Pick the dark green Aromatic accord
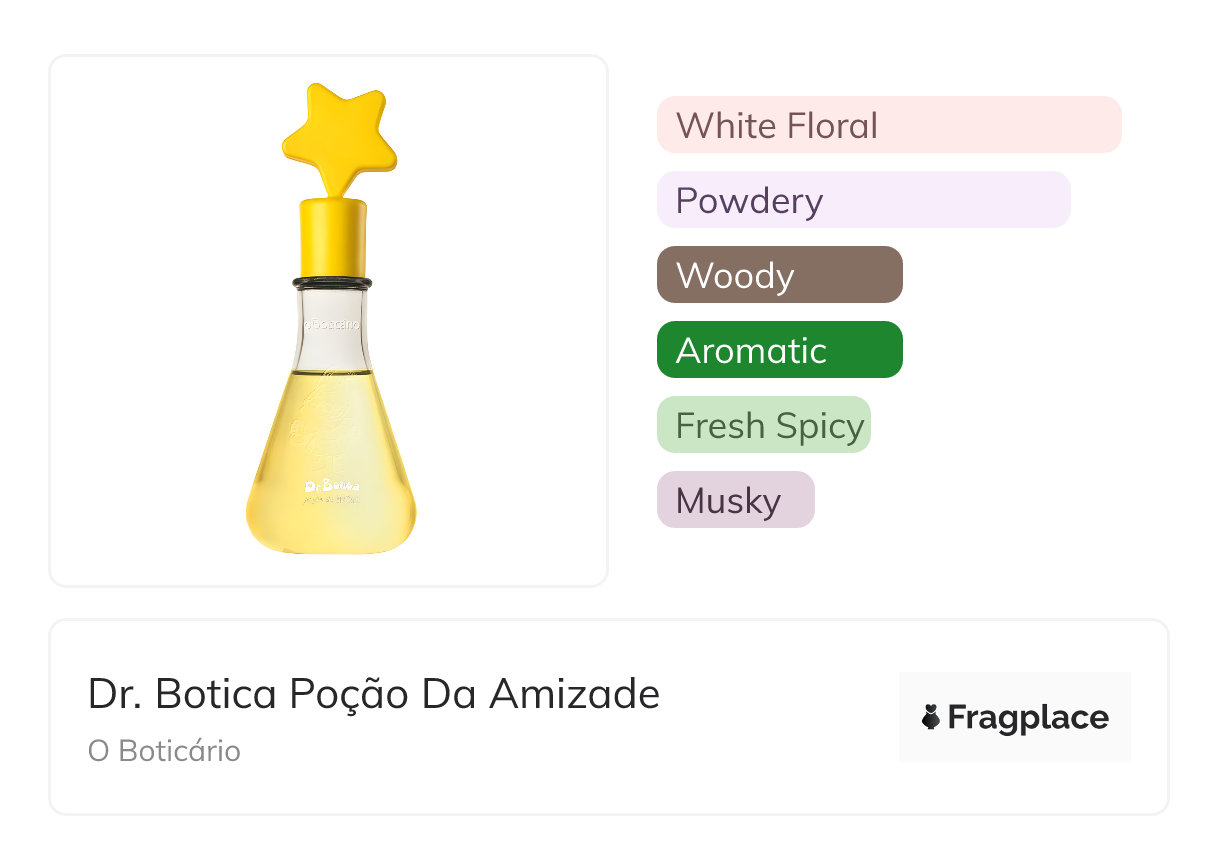Screen dimensions: 1218x864 point(779,350)
